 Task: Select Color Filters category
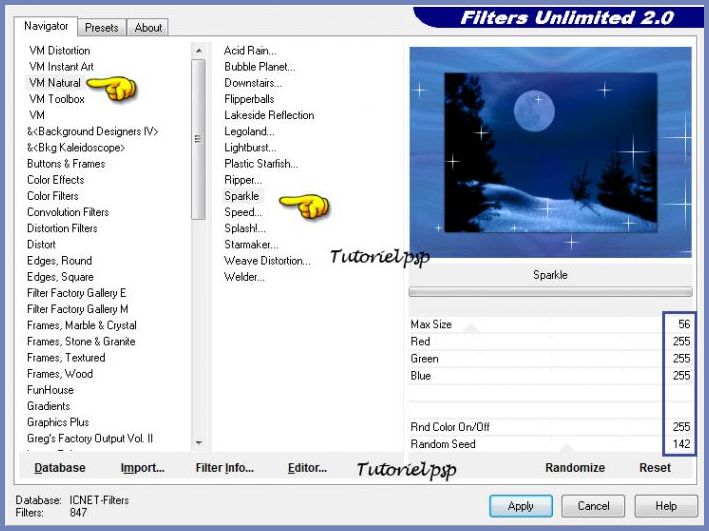click(53, 196)
